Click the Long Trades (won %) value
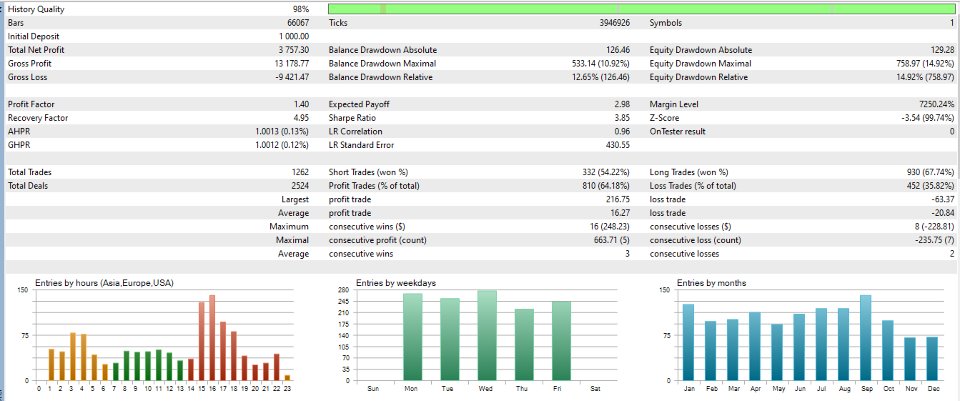Screen dimensions: 960x401 coord(928,172)
